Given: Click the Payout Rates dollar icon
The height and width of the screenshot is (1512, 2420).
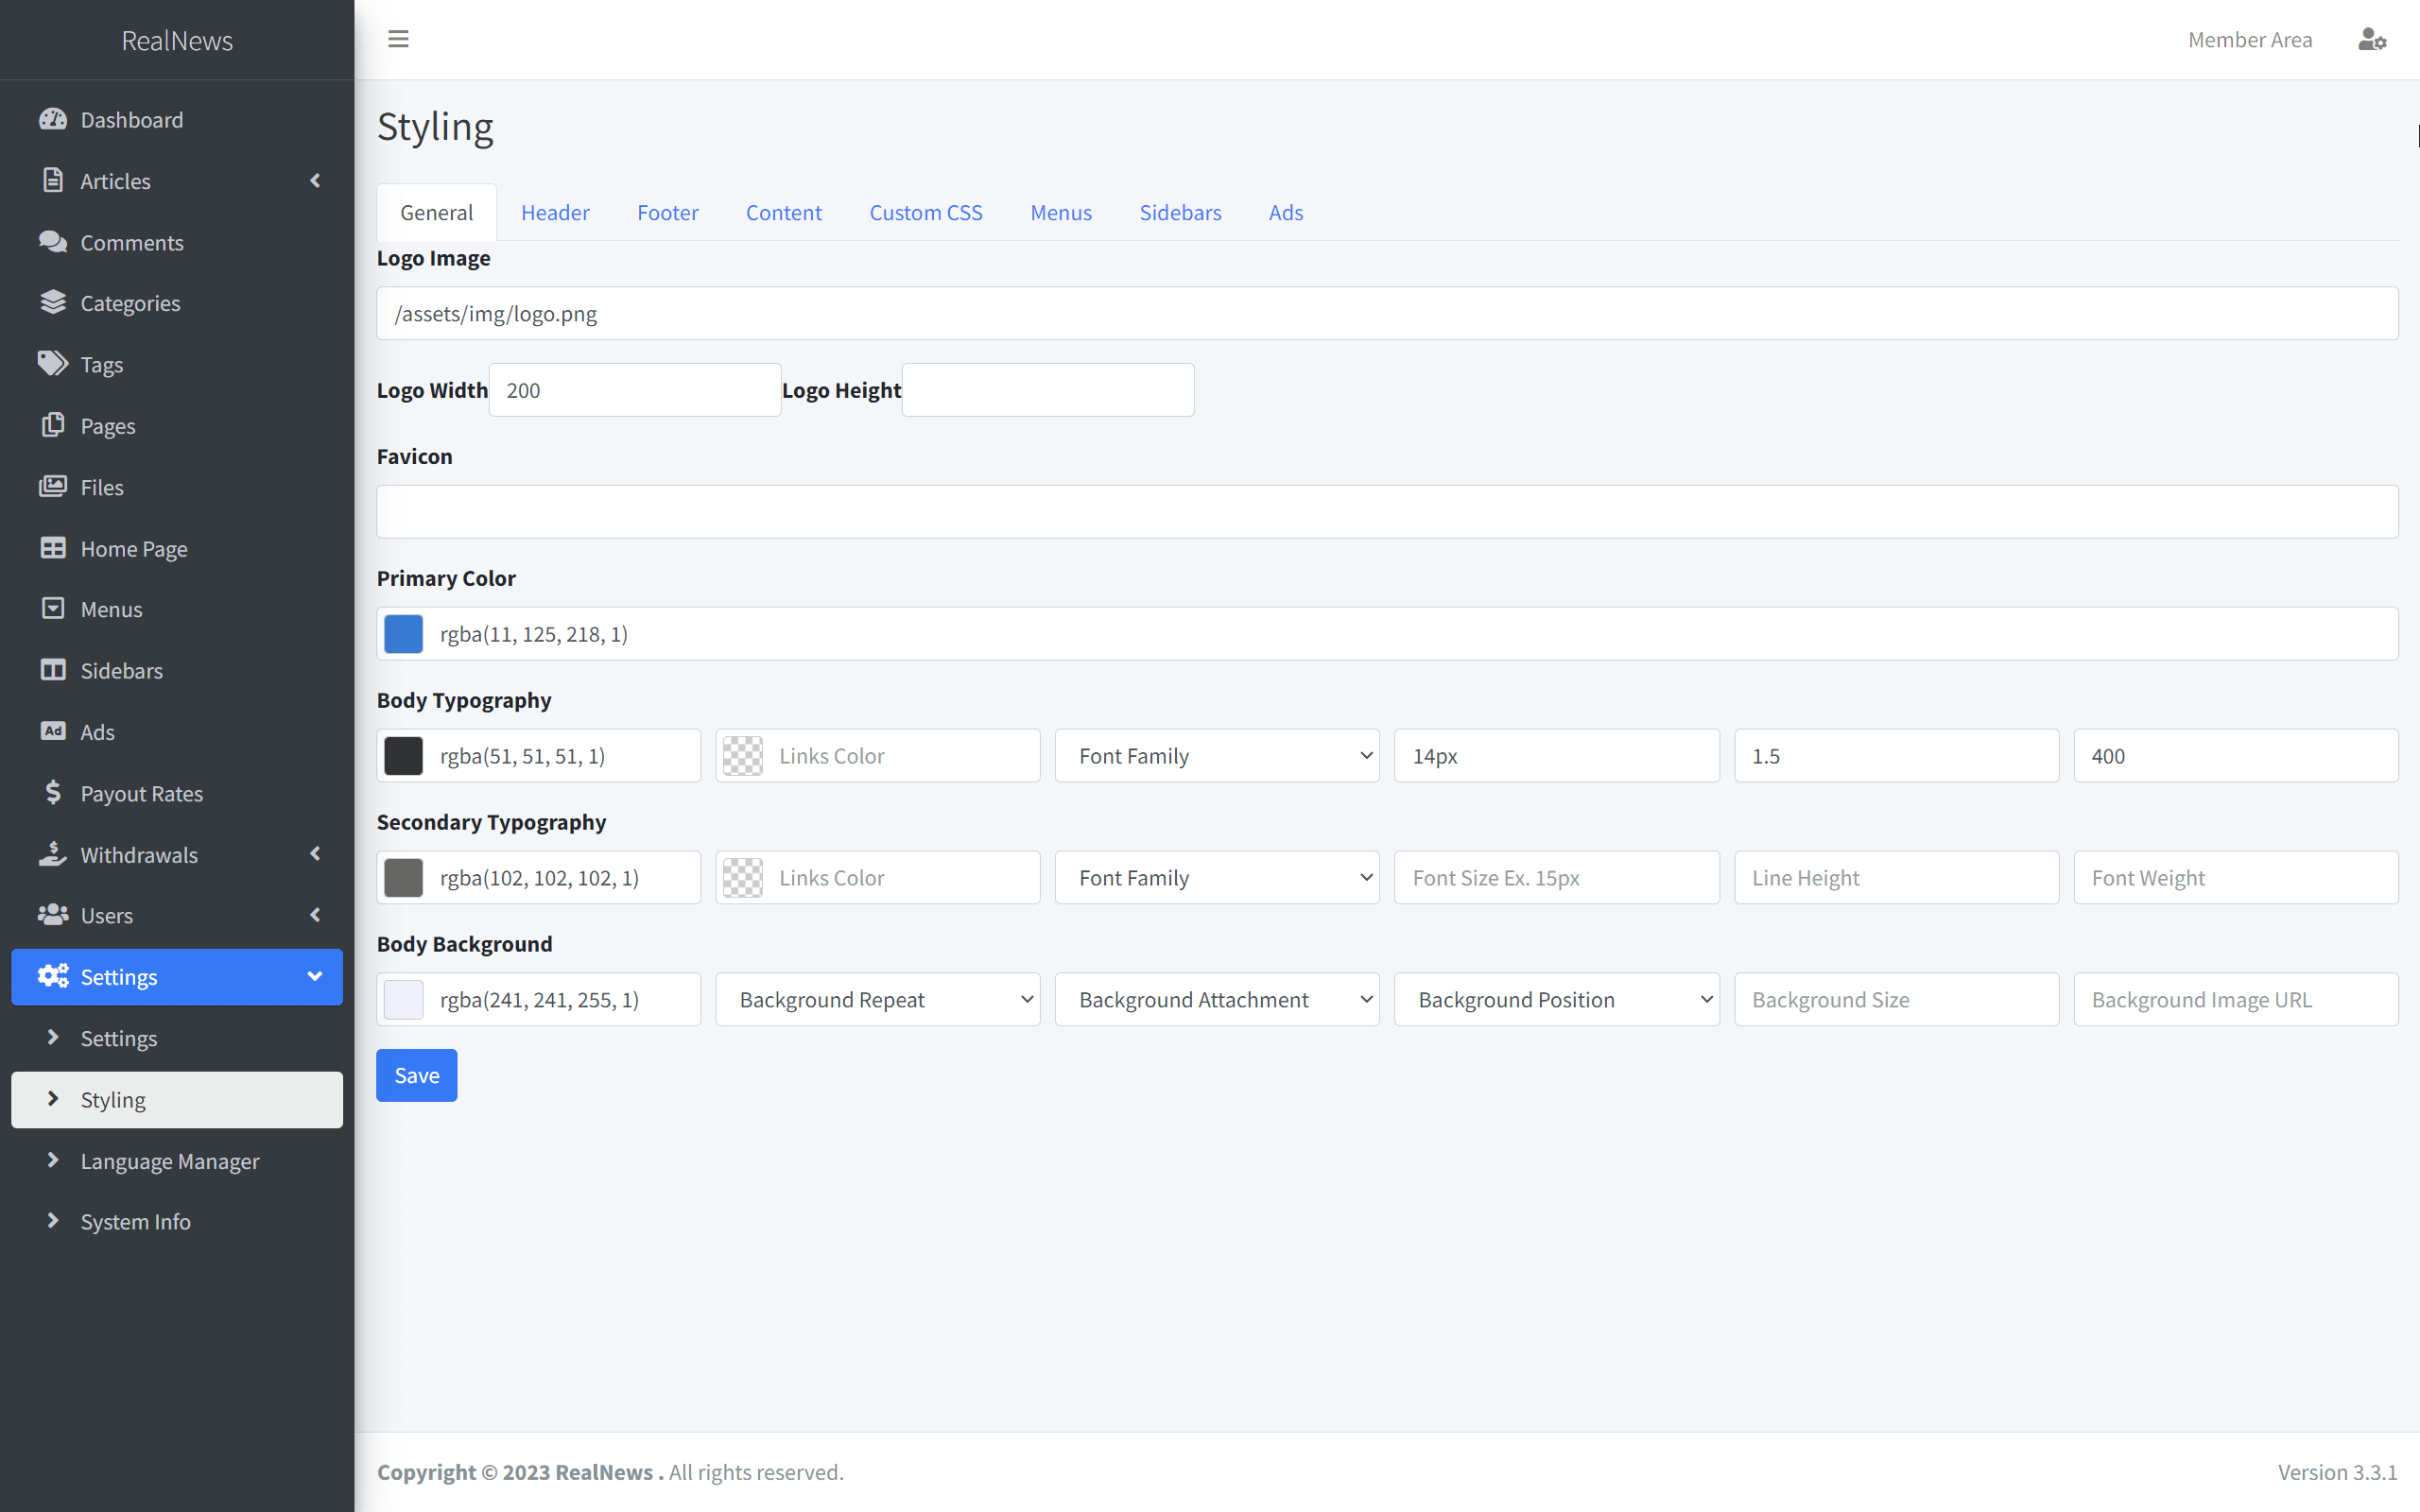Looking at the screenshot, I should [x=53, y=793].
